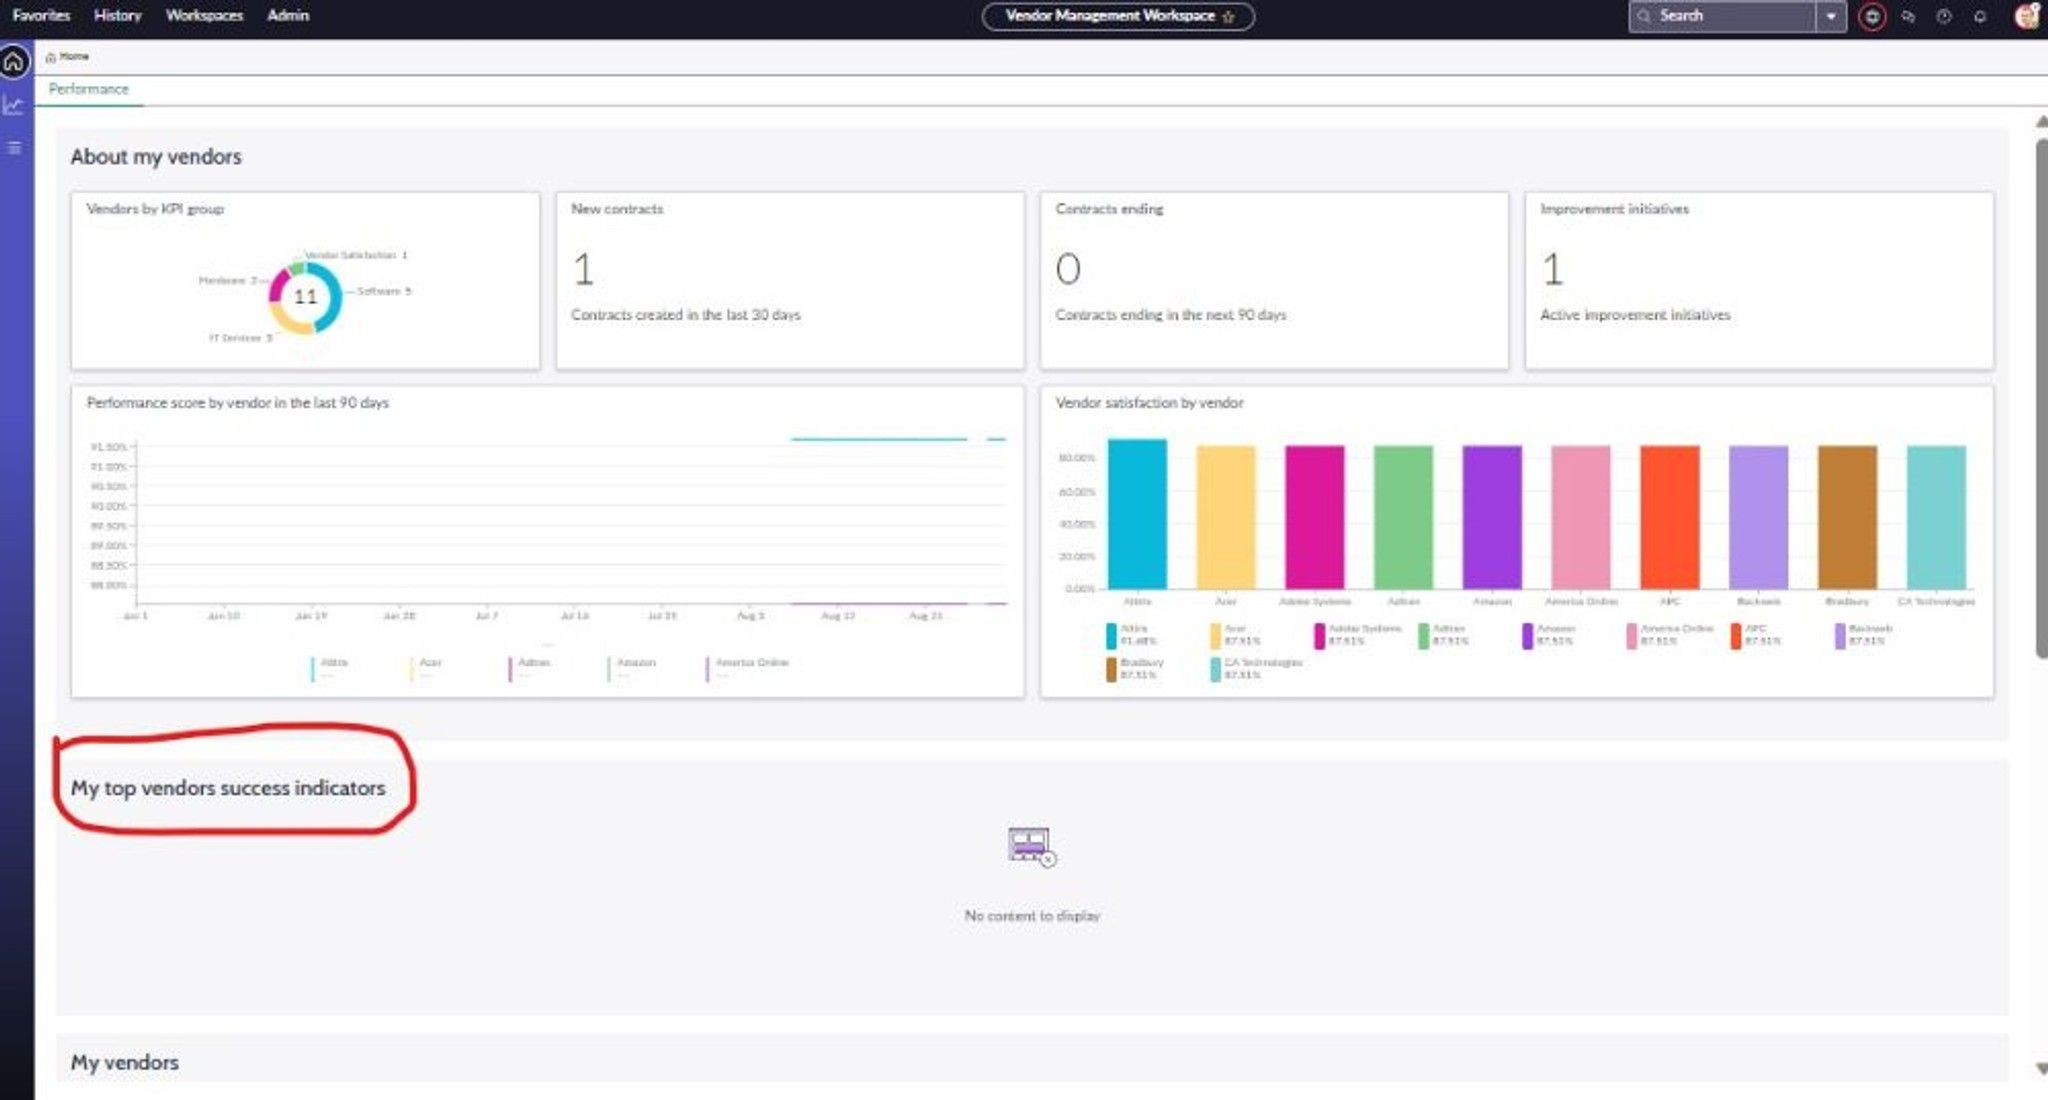Open the help question icon in header
Viewport: 2048px width, 1100px height.
click(1943, 16)
